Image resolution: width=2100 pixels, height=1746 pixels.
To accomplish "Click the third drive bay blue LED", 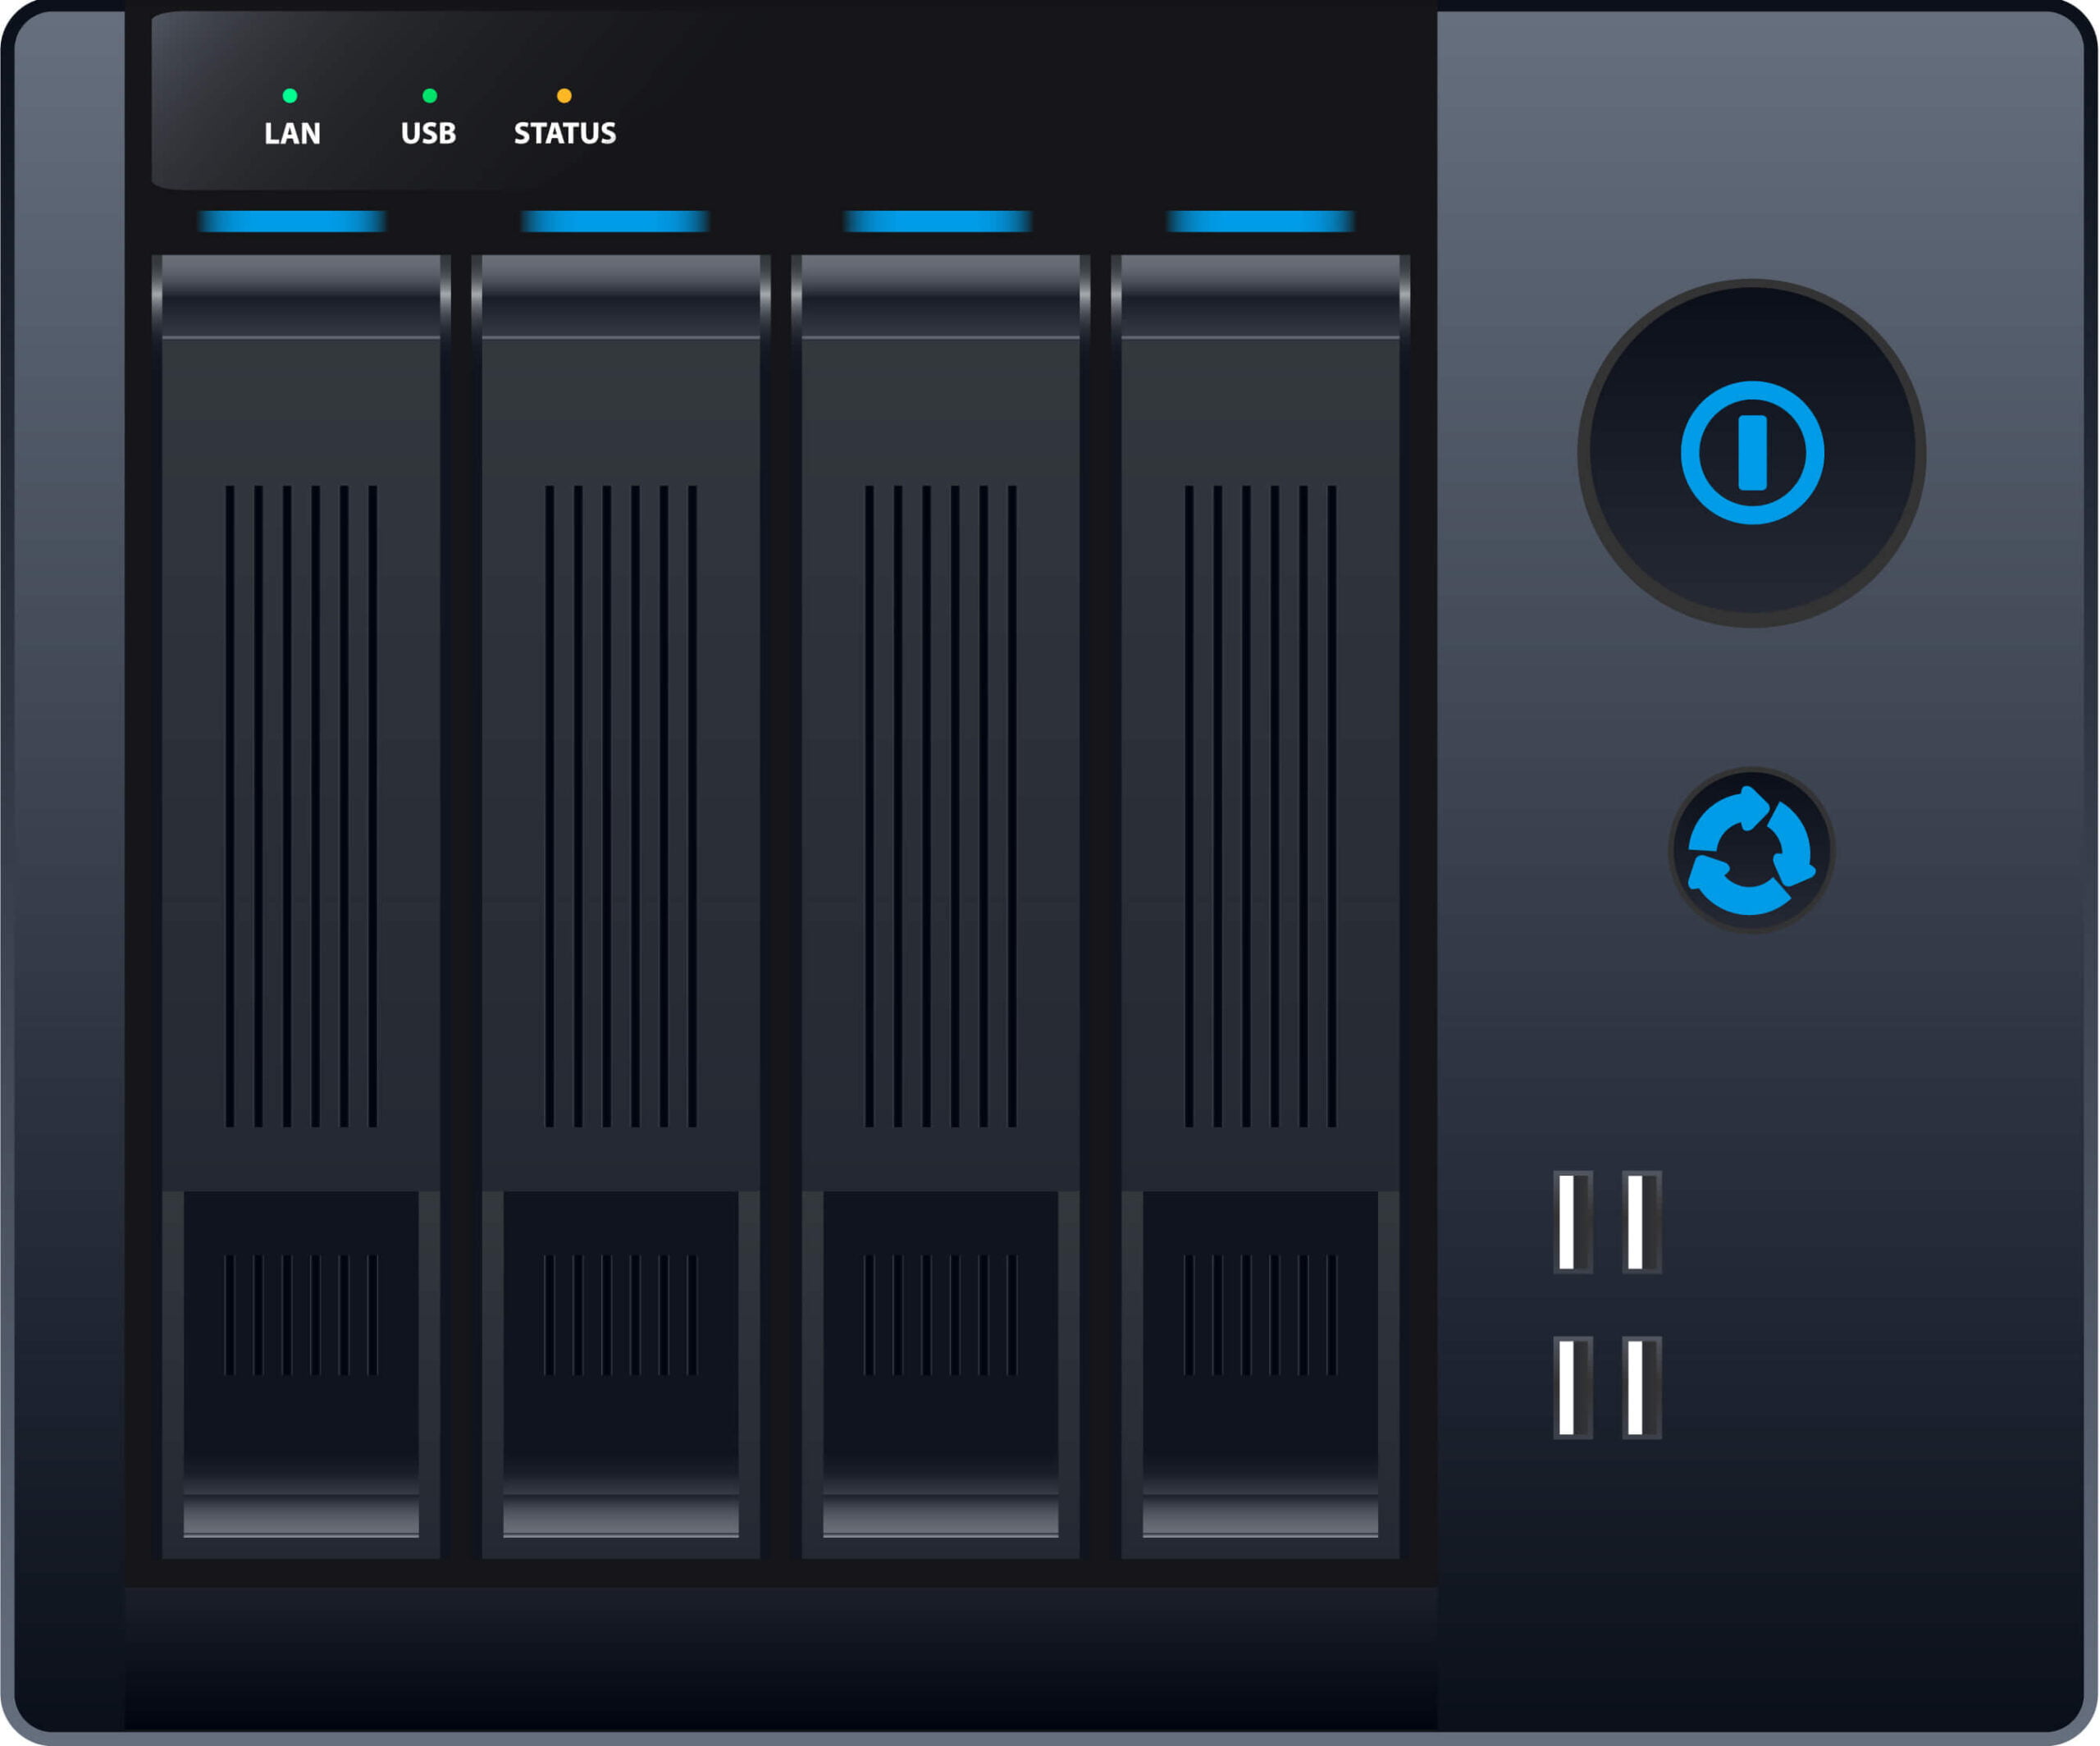I will coord(938,221).
